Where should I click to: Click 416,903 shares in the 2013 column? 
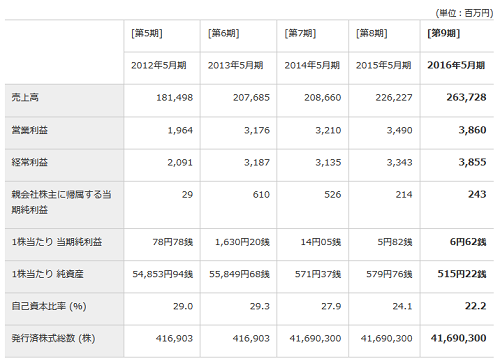tap(251, 339)
